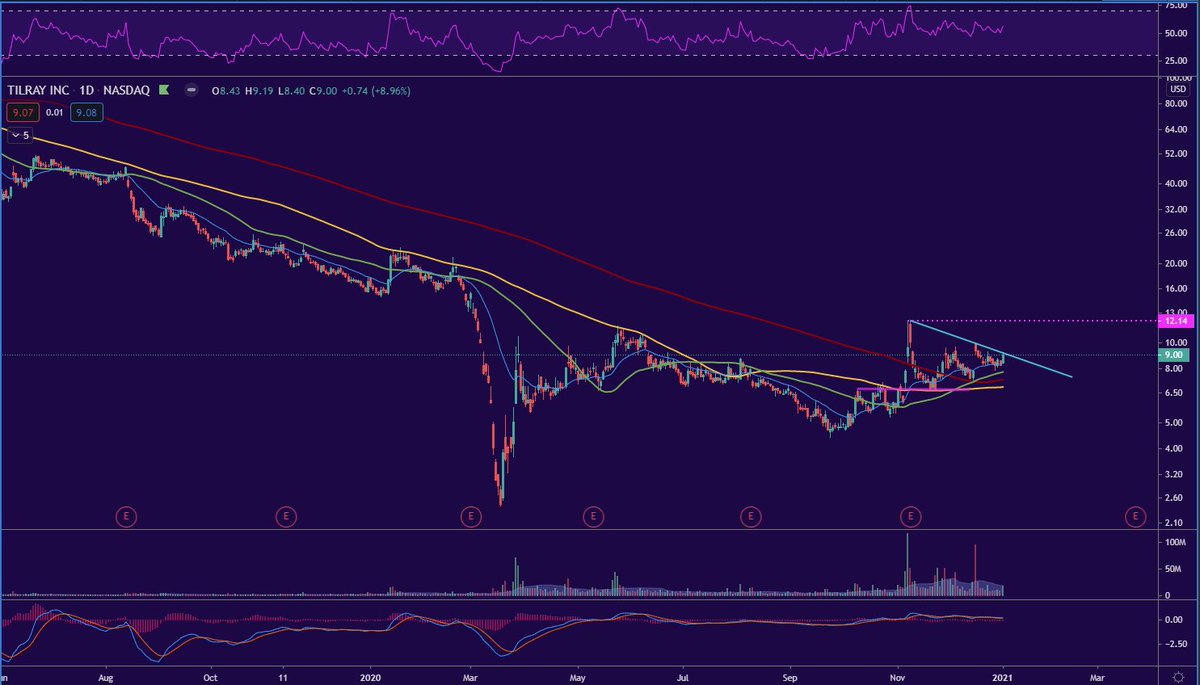Click an E earnings marker below the March candles
Viewport: 1200px width, 685px height.
pyautogui.click(x=471, y=517)
